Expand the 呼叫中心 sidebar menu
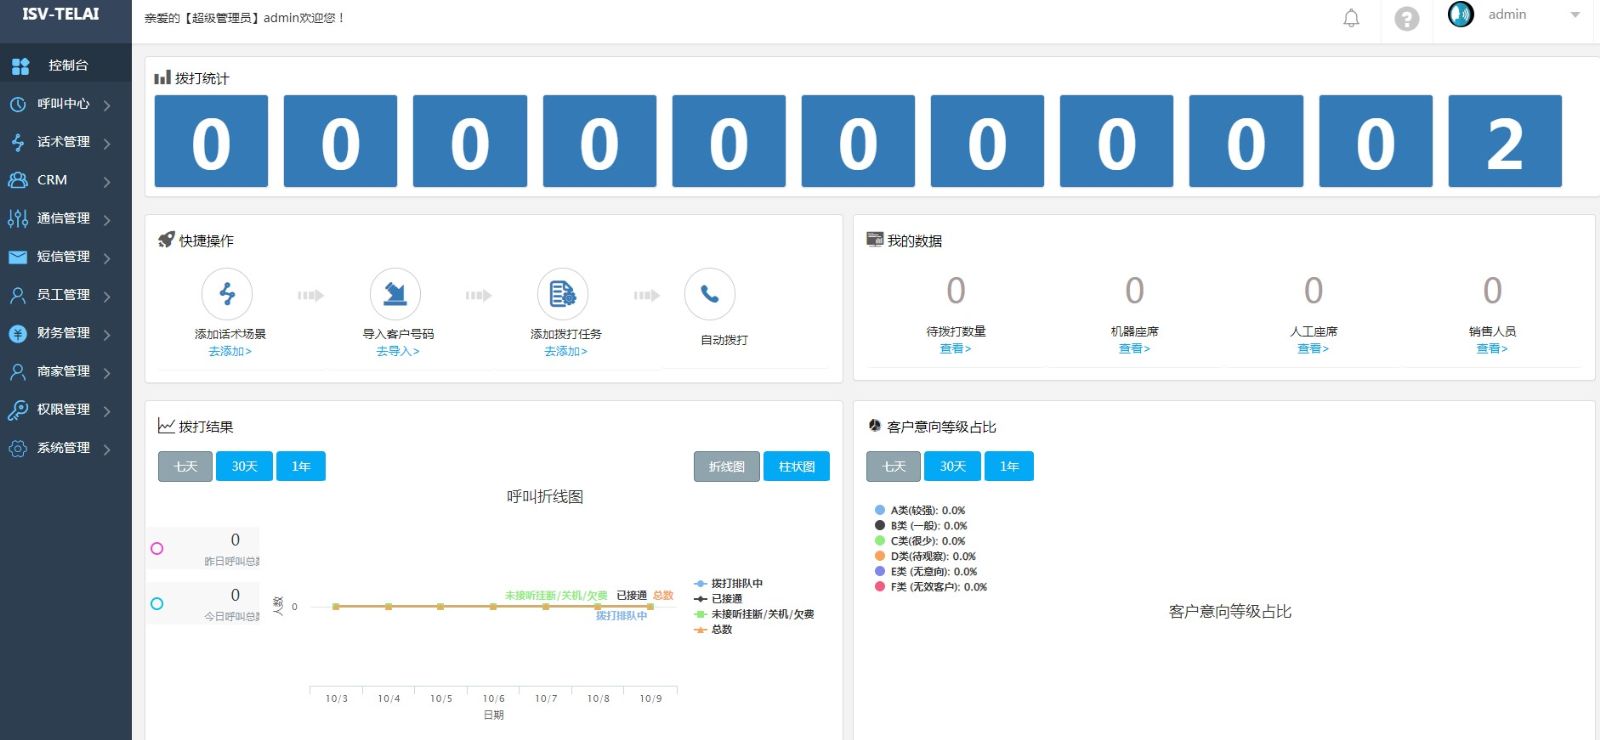 point(64,104)
